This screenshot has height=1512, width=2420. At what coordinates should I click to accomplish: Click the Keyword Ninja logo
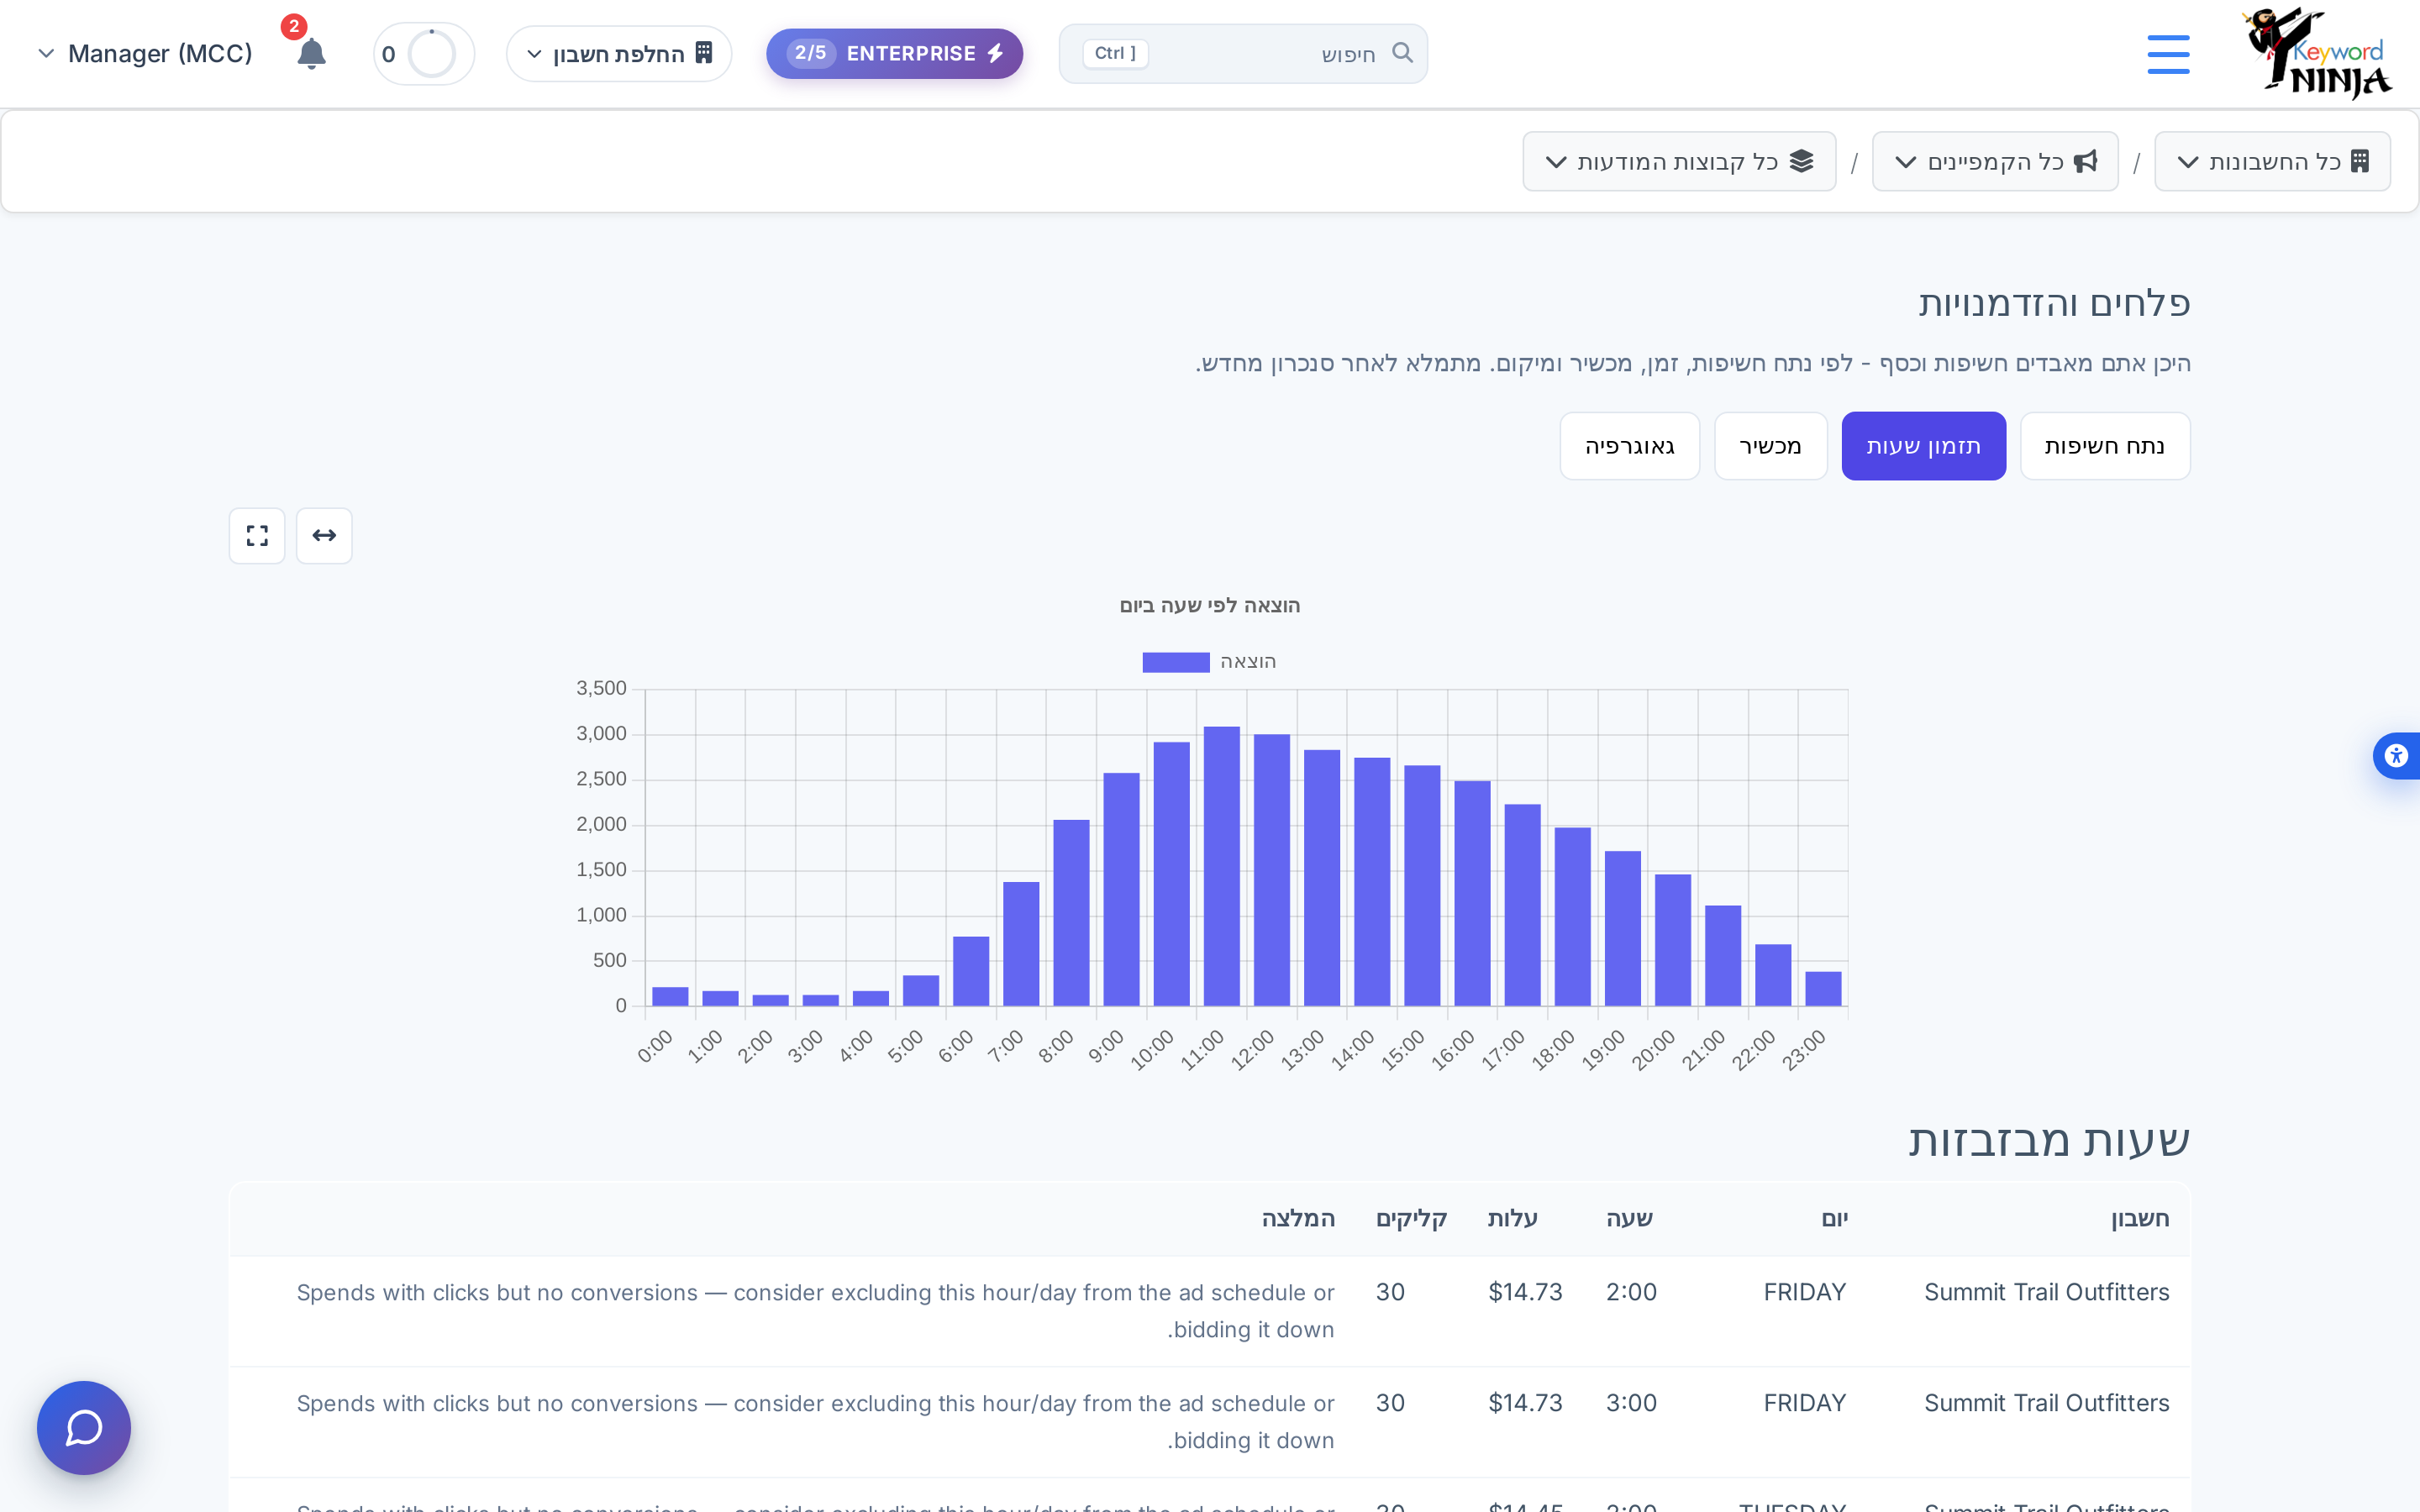click(x=2317, y=54)
